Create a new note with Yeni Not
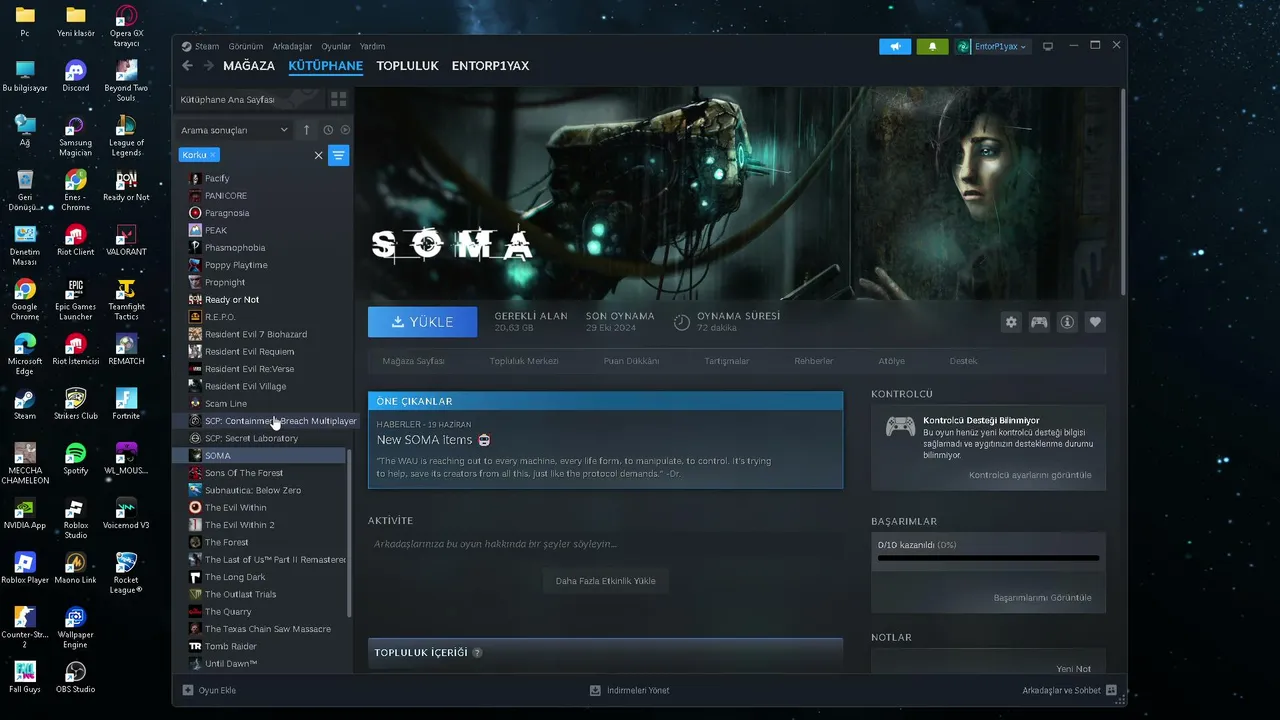 pos(1074,669)
